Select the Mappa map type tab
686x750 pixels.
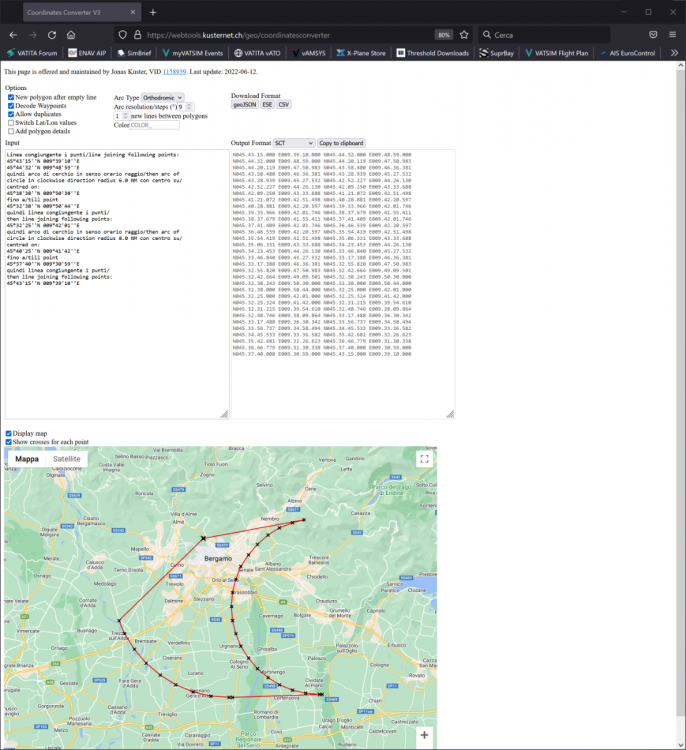coord(26,459)
